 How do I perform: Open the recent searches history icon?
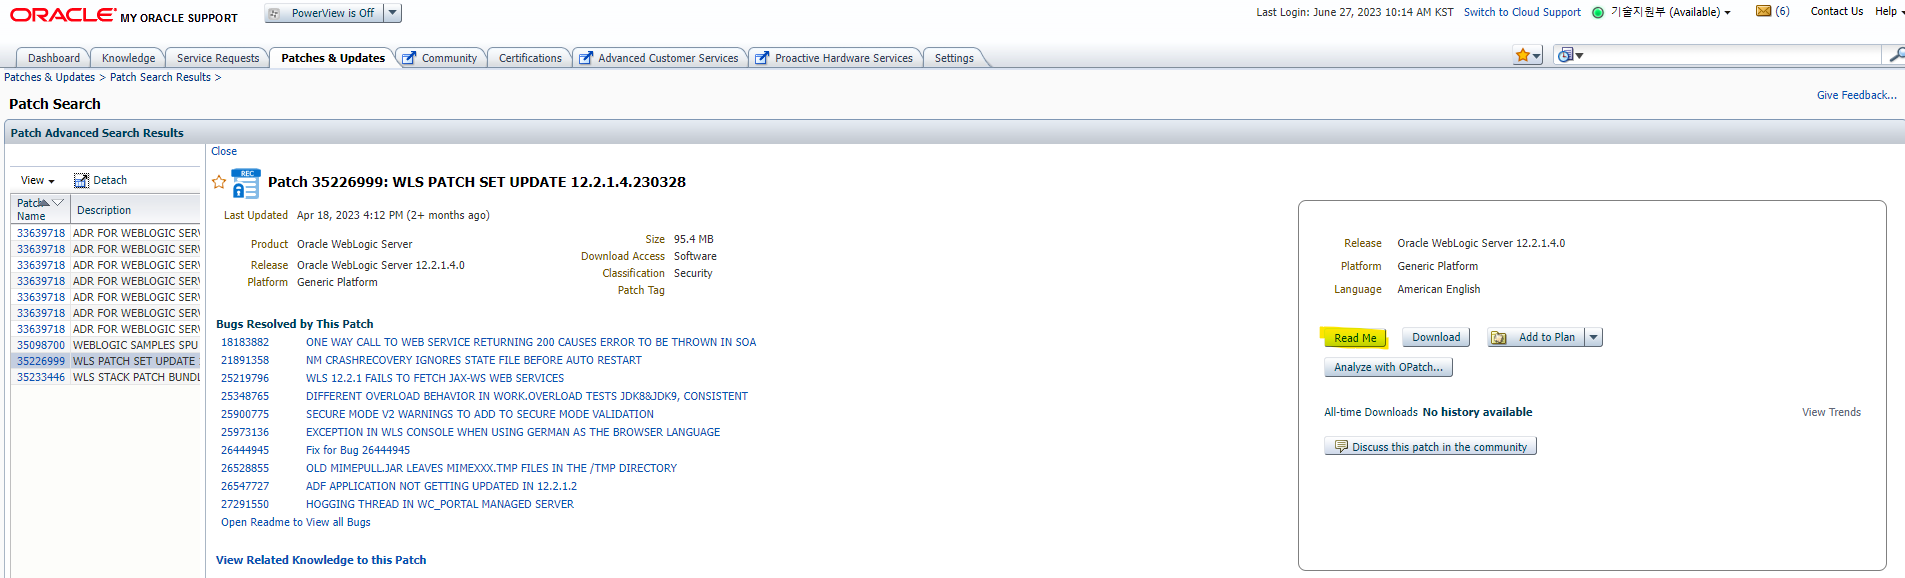point(1570,55)
